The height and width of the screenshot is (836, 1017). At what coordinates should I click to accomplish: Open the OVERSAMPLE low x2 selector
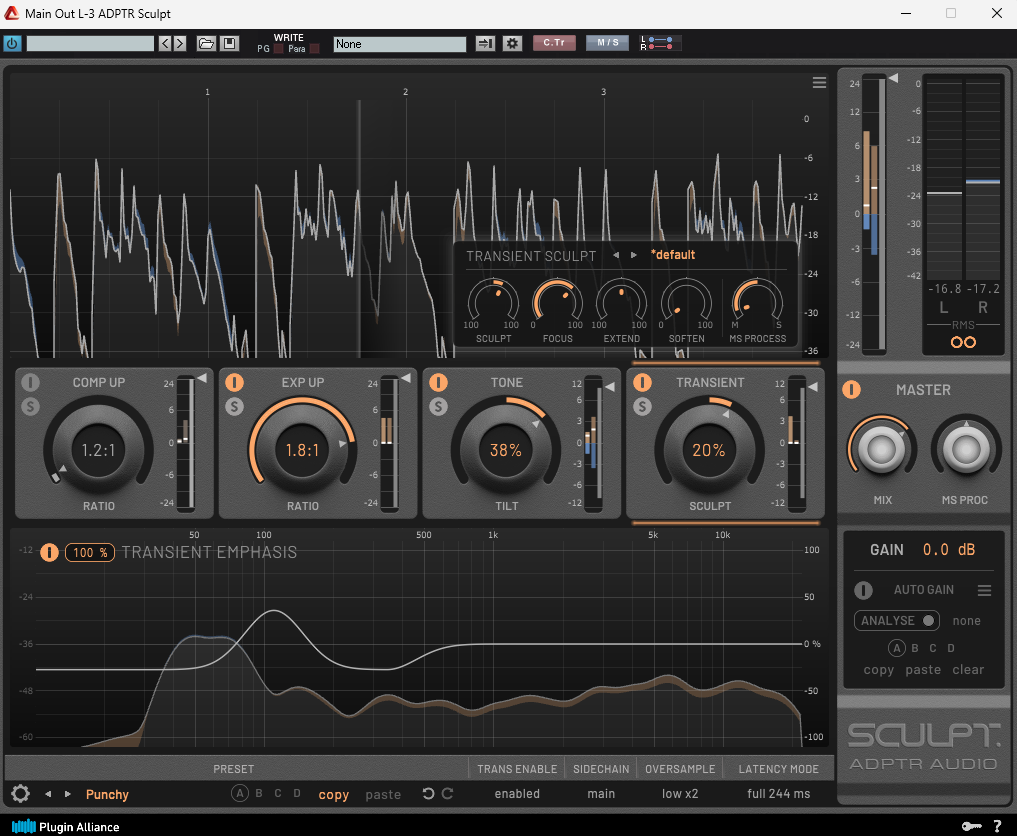[680, 794]
